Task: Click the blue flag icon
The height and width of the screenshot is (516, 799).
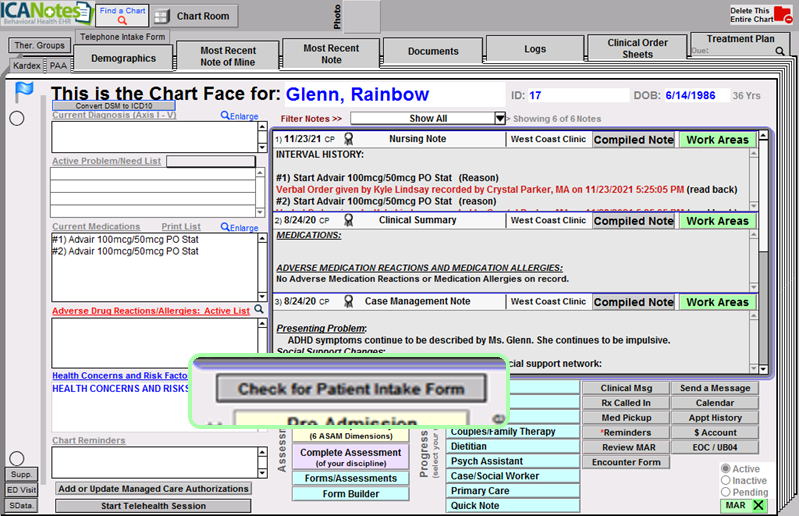Action: click(x=25, y=93)
